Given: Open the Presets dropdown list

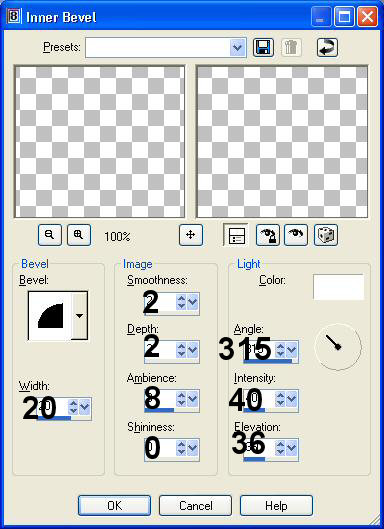Looking at the screenshot, I should [x=238, y=47].
